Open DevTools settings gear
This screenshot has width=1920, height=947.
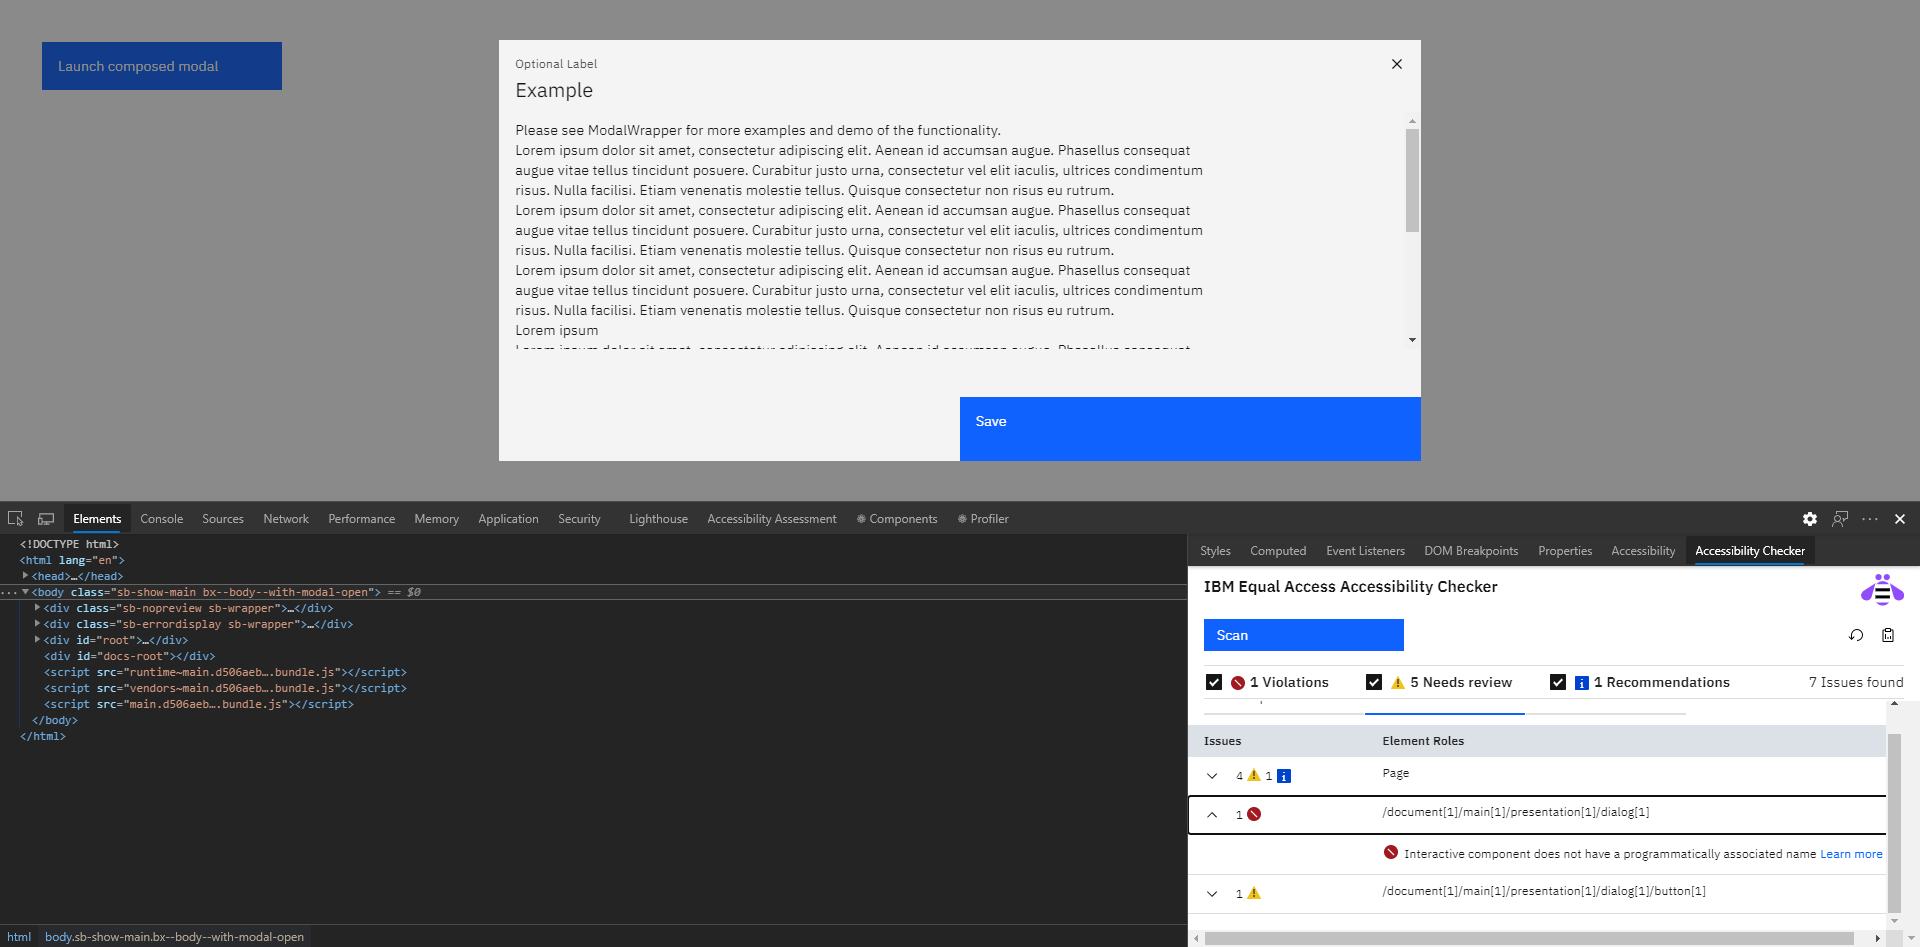[1810, 519]
